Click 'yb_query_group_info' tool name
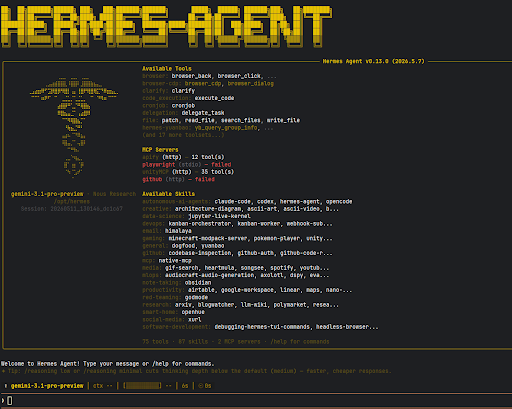 click(226, 128)
